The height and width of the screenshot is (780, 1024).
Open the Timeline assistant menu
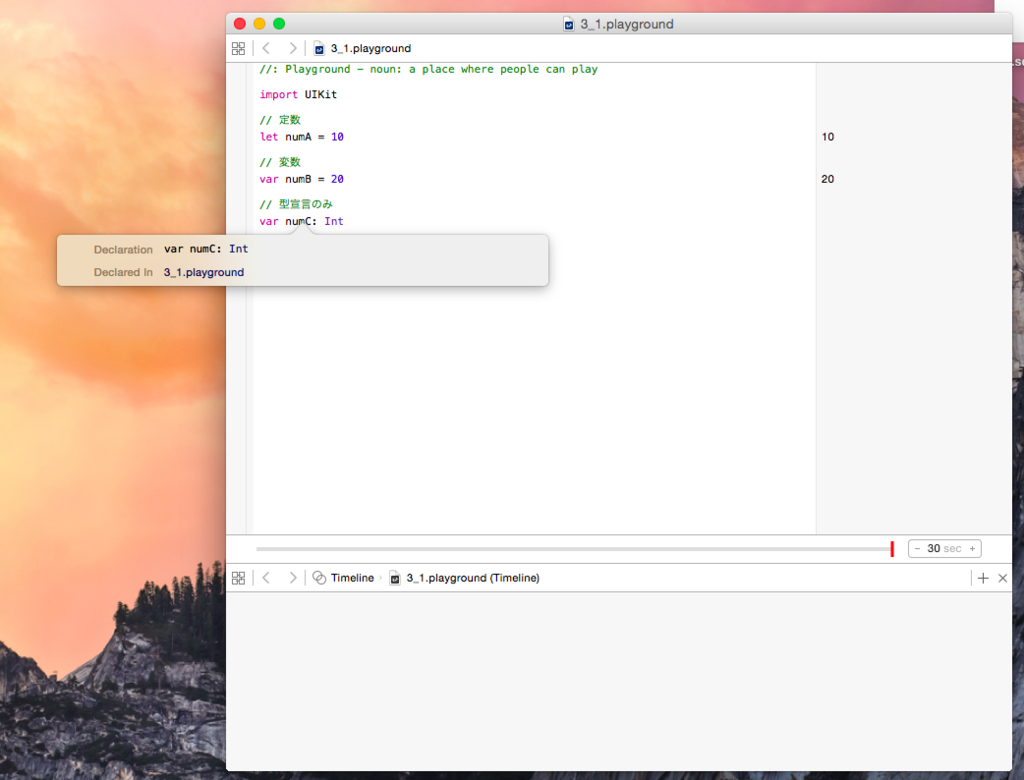(352, 578)
